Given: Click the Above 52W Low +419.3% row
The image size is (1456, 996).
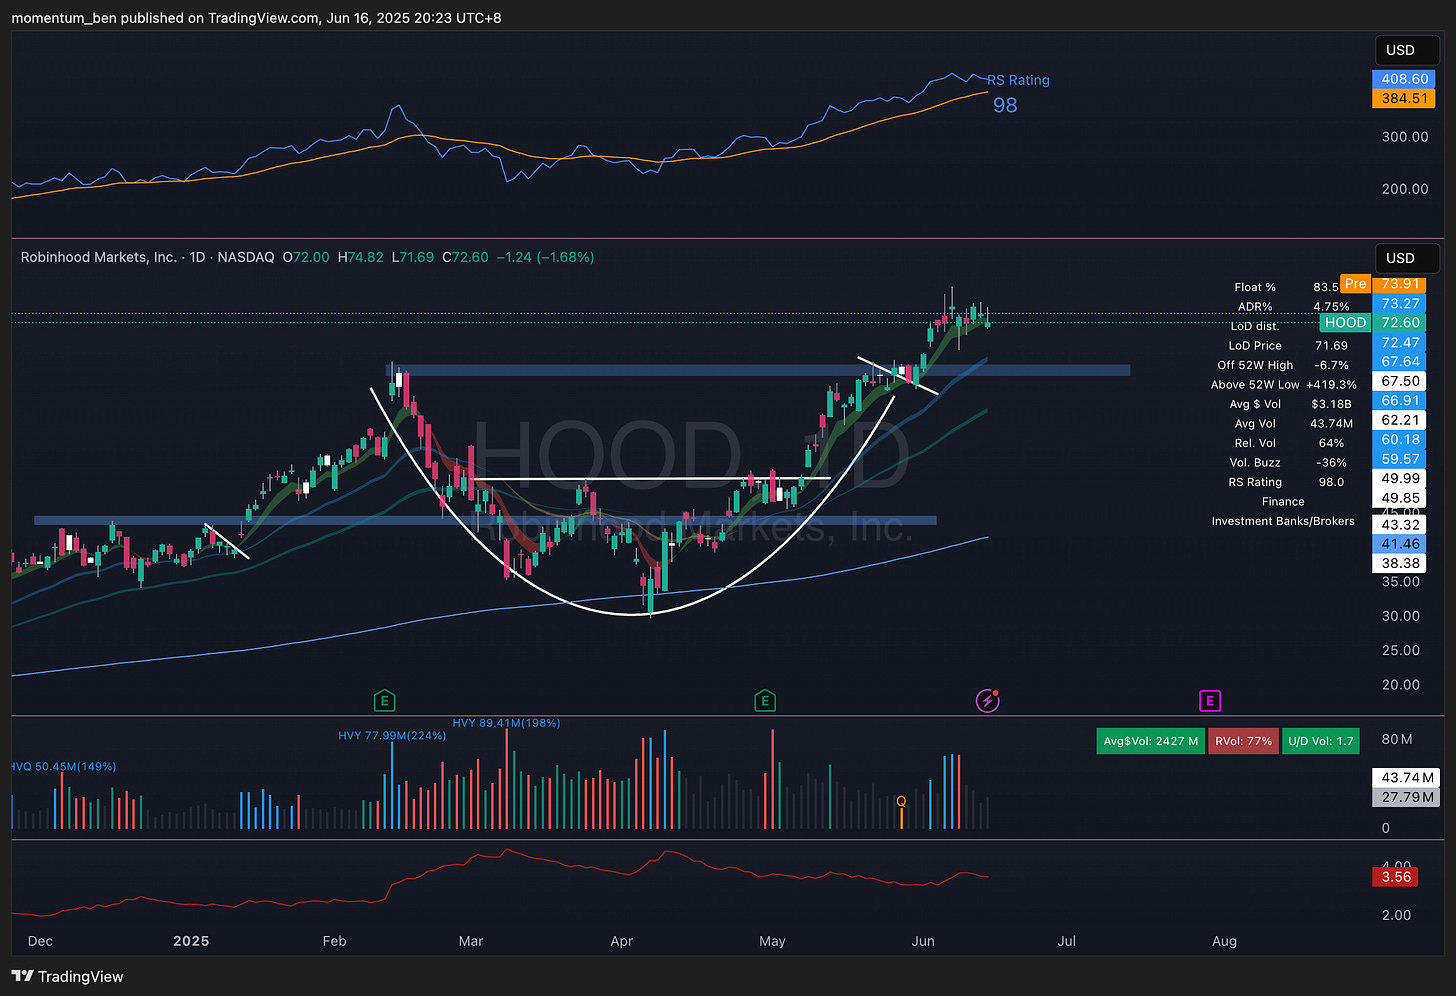Looking at the screenshot, I should pyautogui.click(x=1283, y=384).
